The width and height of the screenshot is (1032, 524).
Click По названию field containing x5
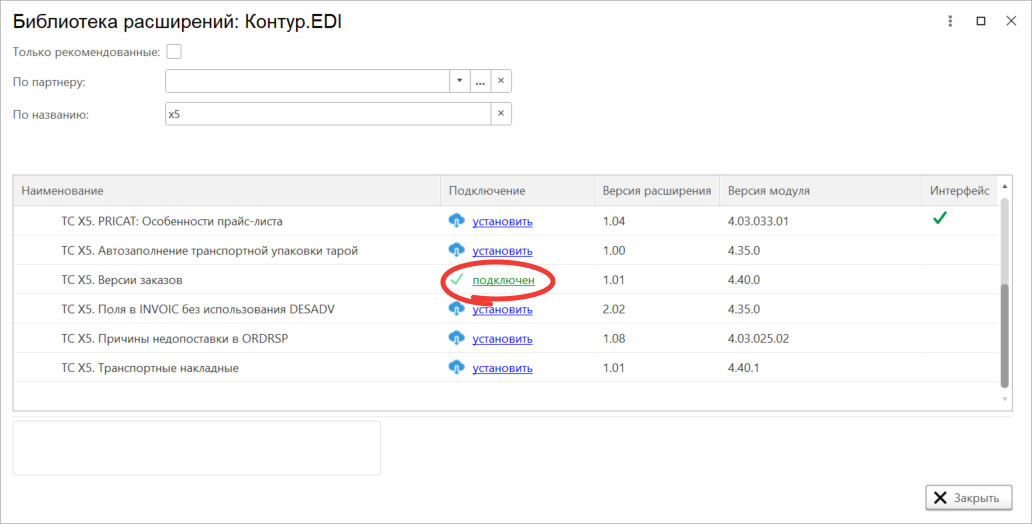[x=328, y=113]
